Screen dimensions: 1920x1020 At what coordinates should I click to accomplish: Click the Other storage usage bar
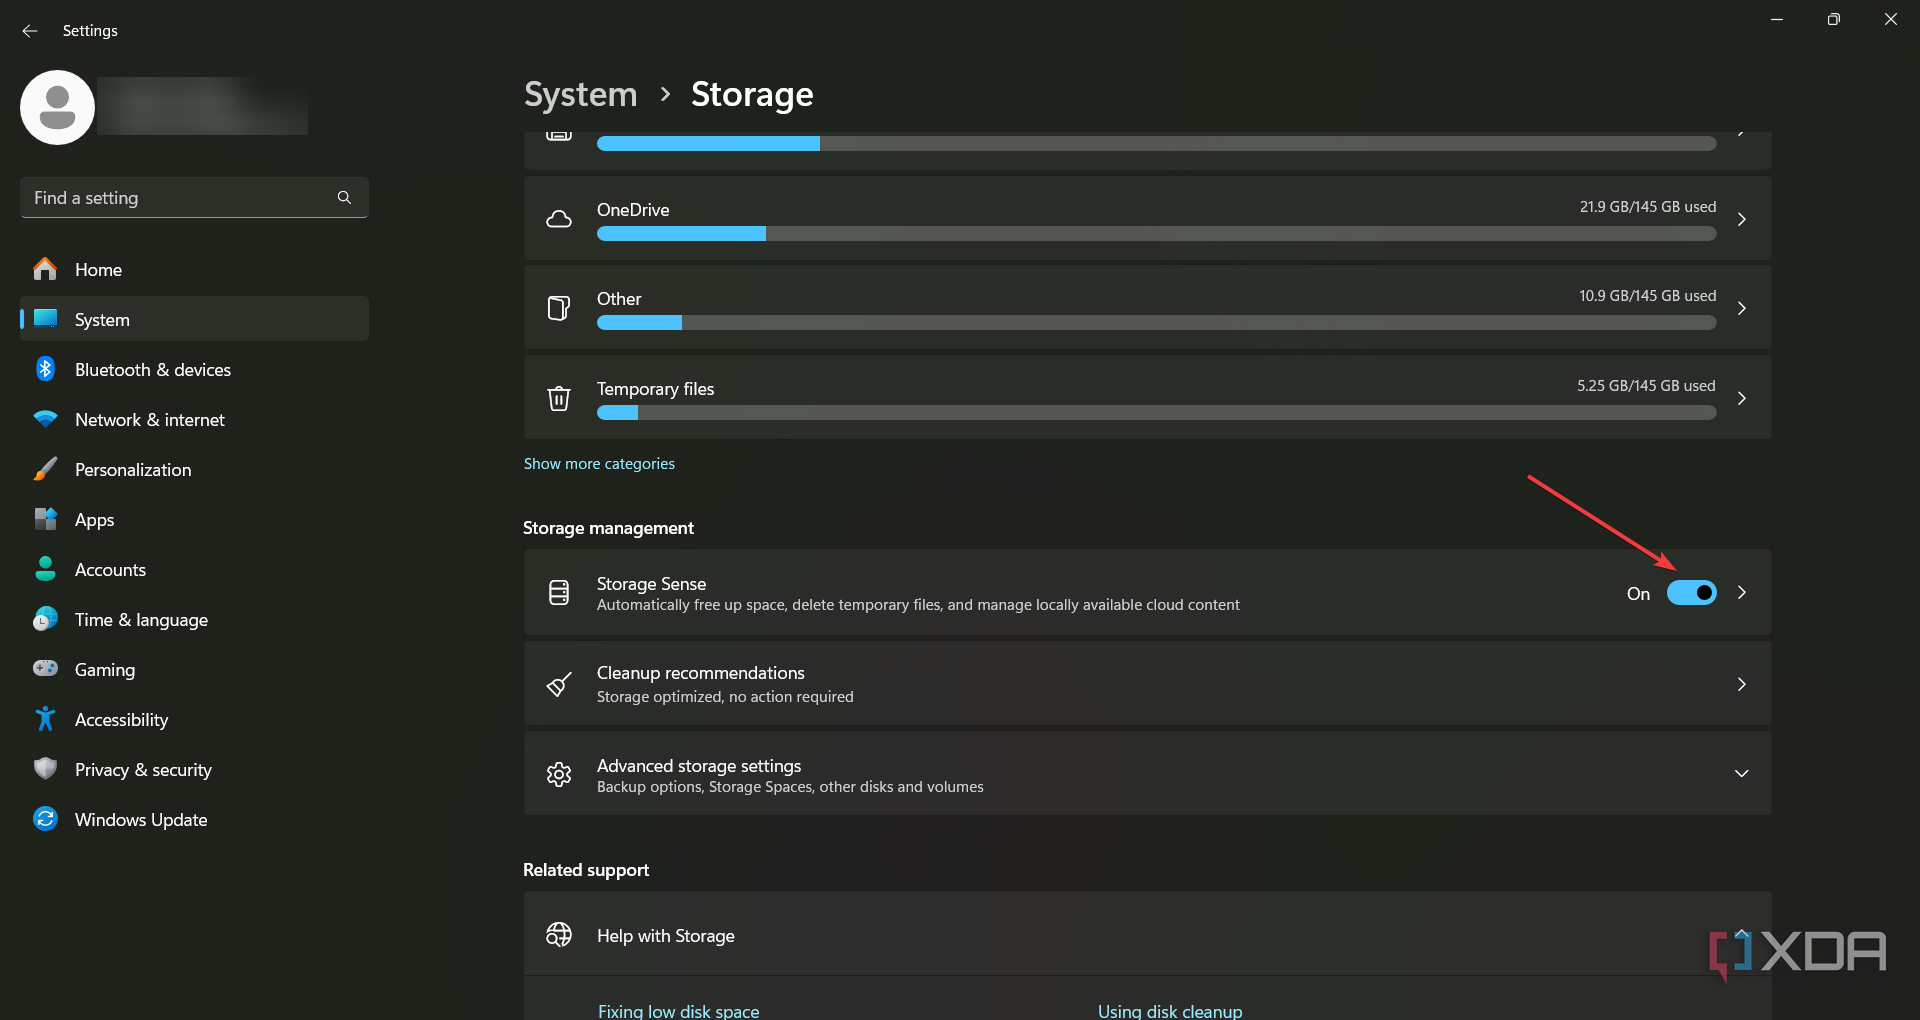[1156, 322]
